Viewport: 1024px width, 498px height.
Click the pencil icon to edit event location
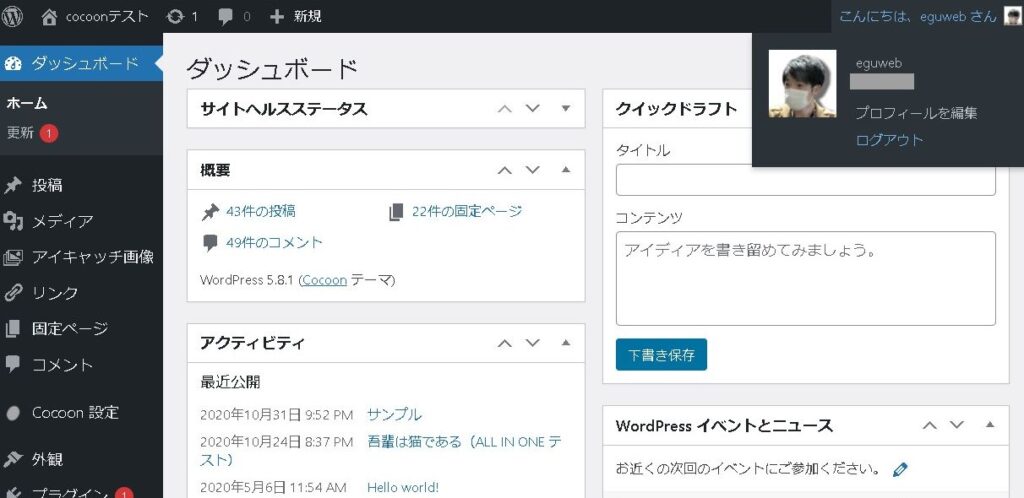pos(900,468)
